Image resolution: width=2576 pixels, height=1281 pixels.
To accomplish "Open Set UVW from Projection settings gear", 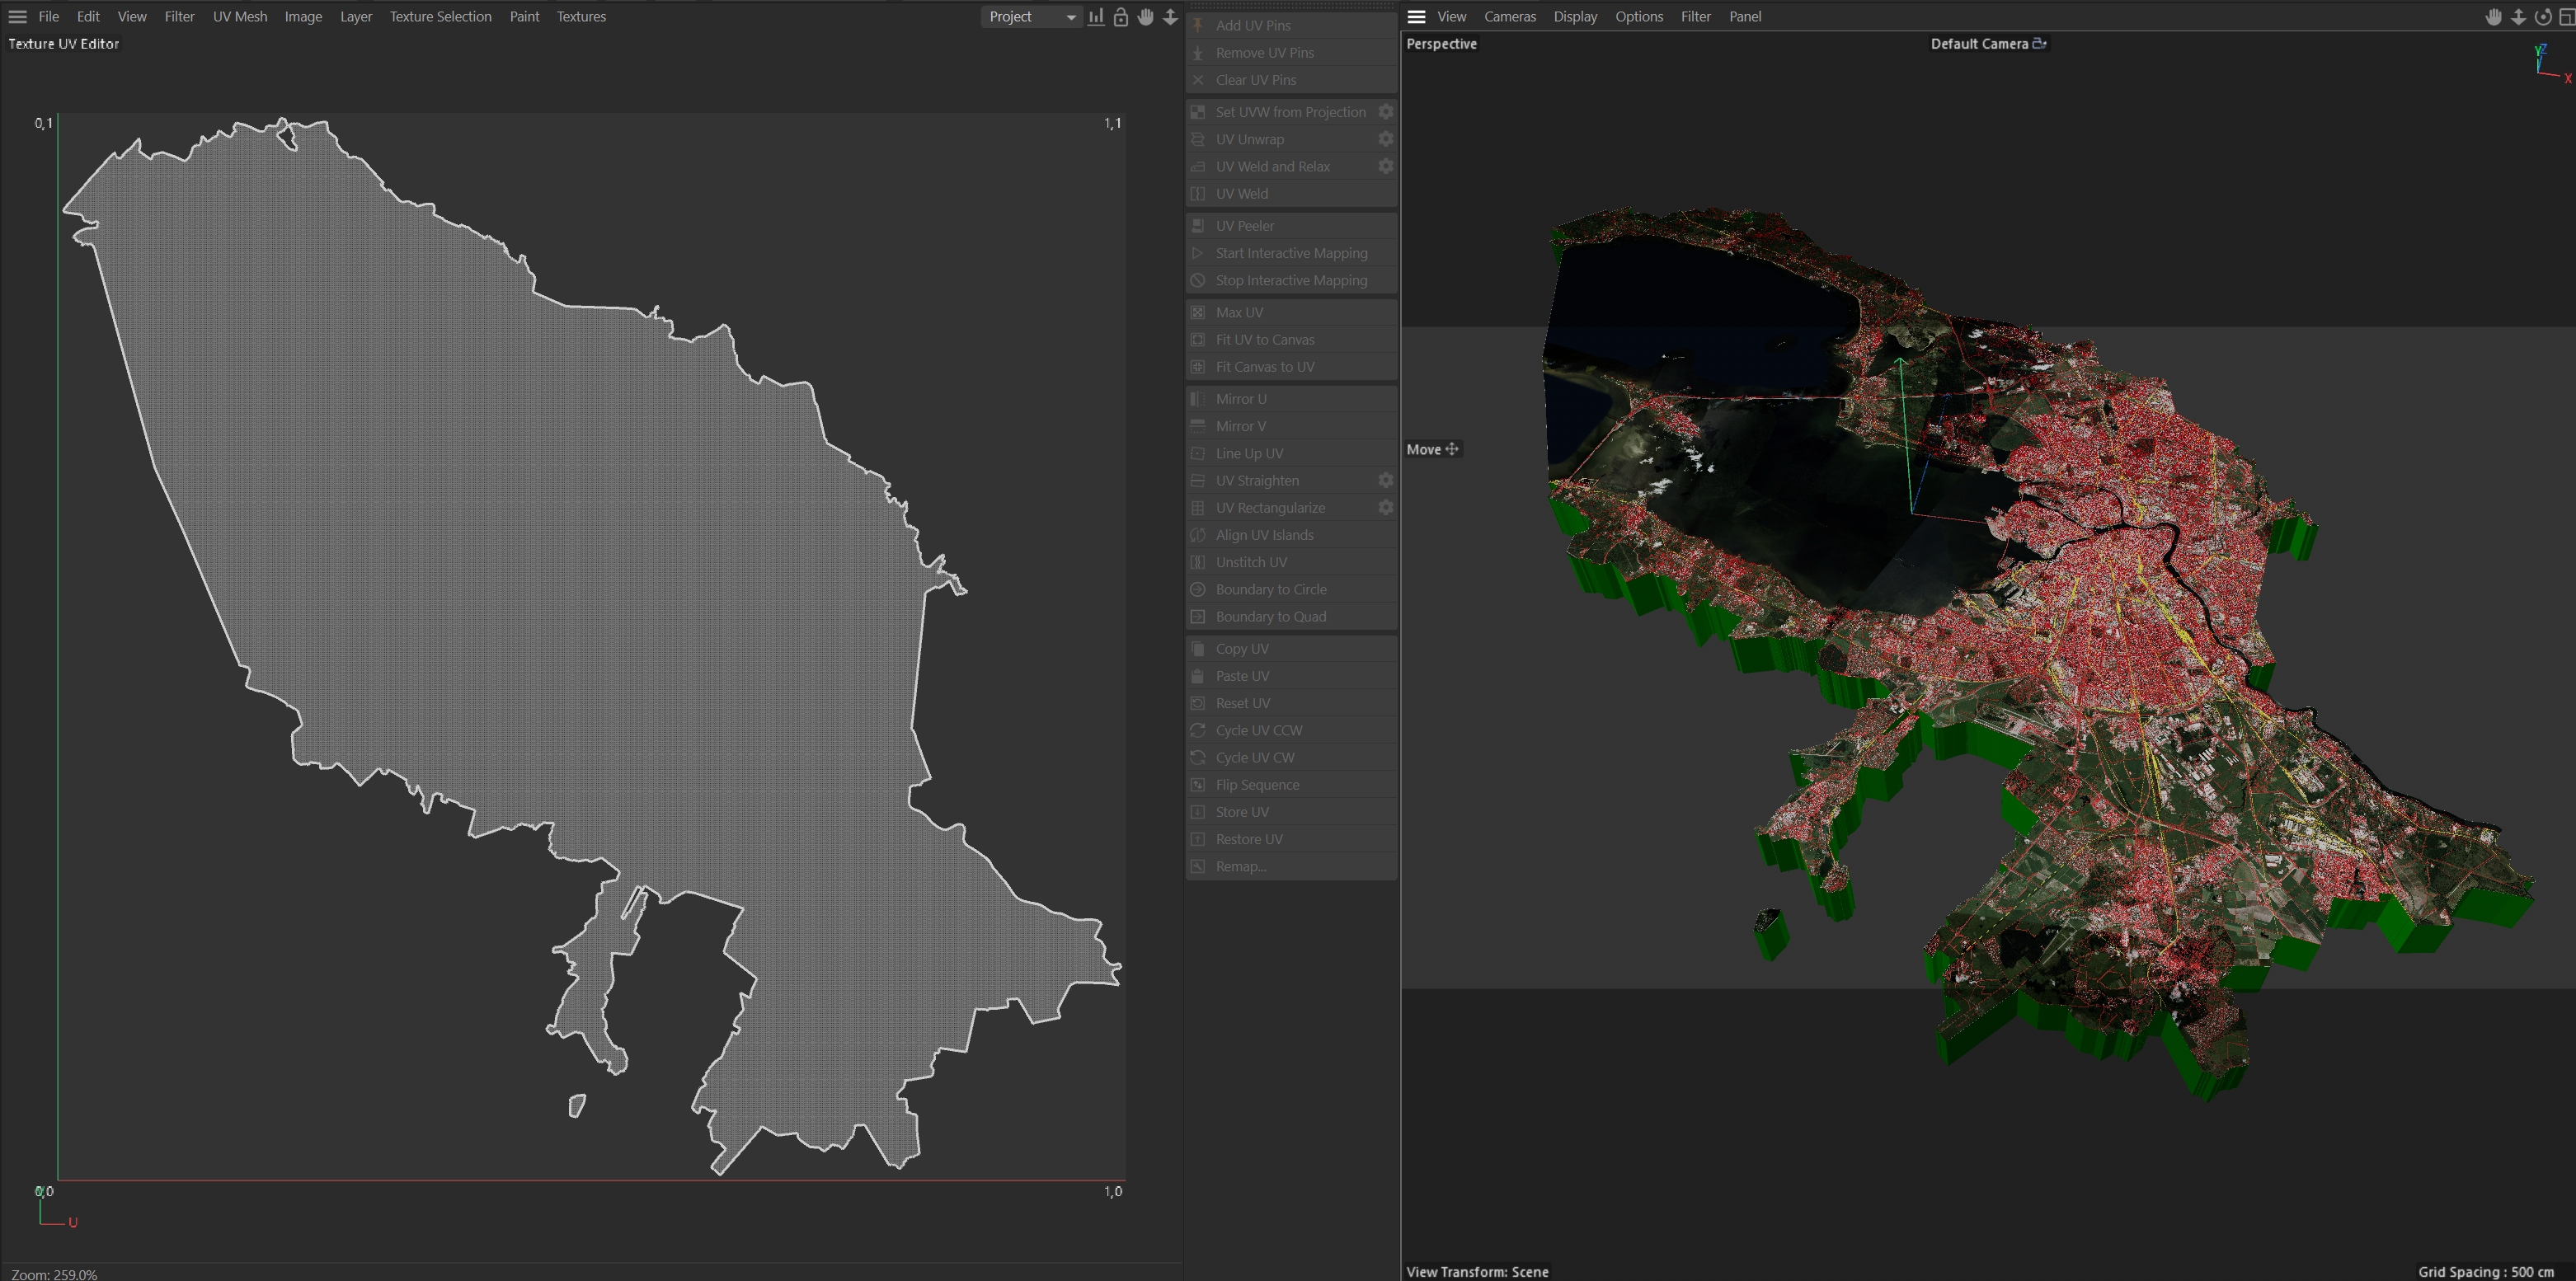I will coord(1386,112).
